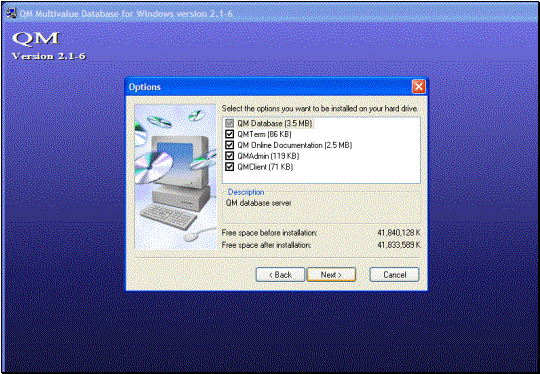The height and width of the screenshot is (374, 540).
Task: Proceed with the Next button
Action: click(331, 275)
